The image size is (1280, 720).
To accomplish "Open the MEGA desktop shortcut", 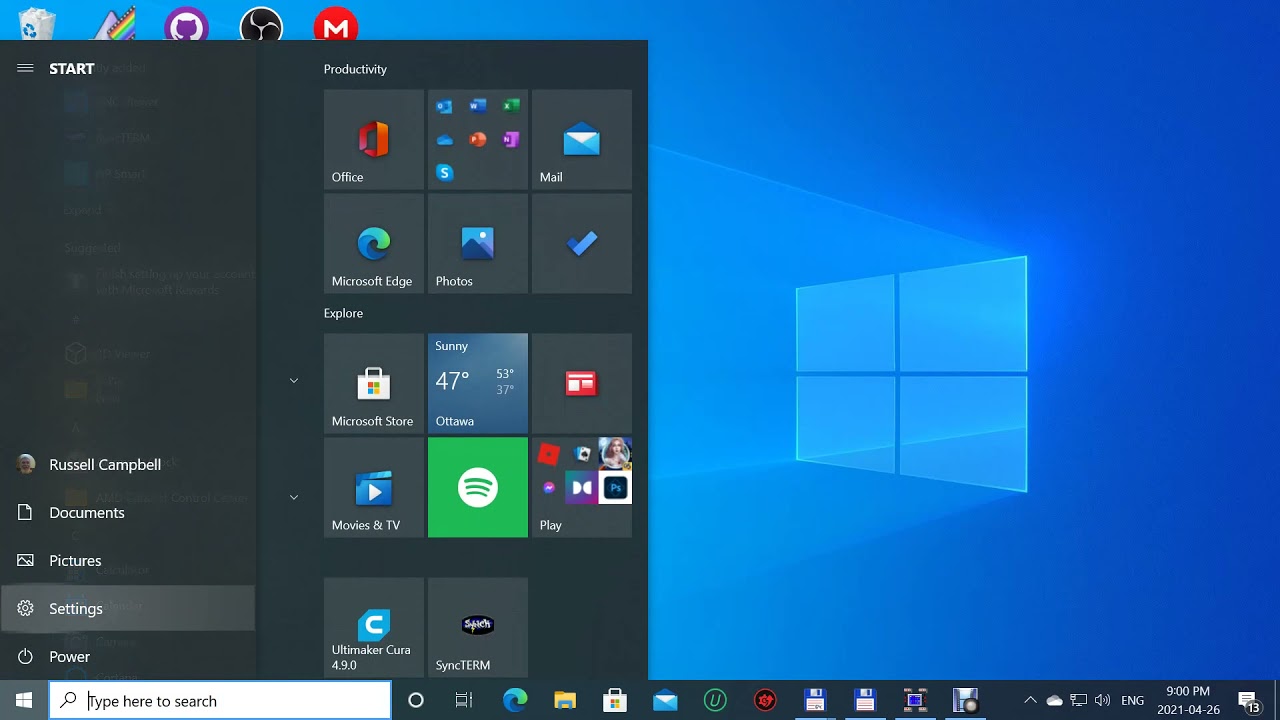I will [x=336, y=26].
